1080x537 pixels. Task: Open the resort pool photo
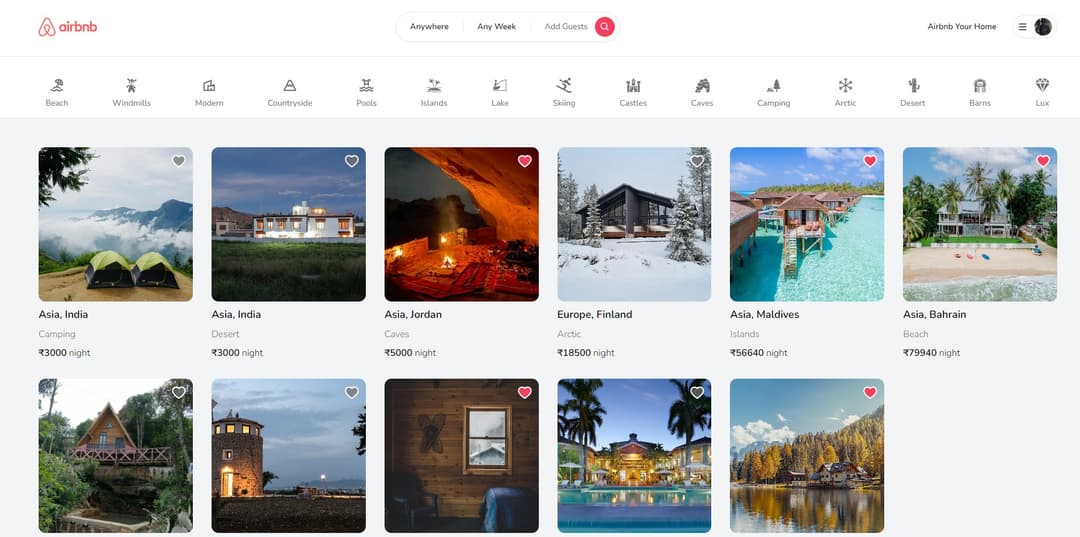634,456
